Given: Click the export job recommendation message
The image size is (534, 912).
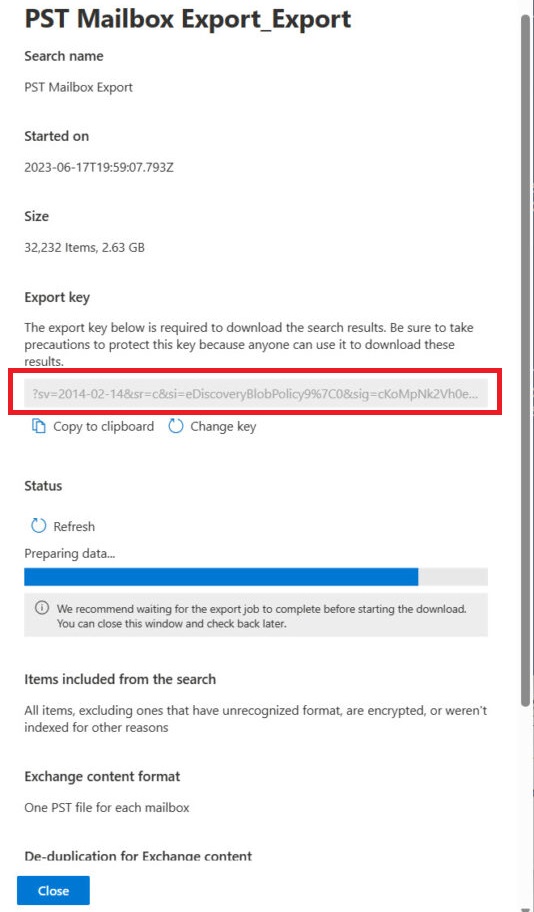Looking at the screenshot, I should click(x=262, y=617).
